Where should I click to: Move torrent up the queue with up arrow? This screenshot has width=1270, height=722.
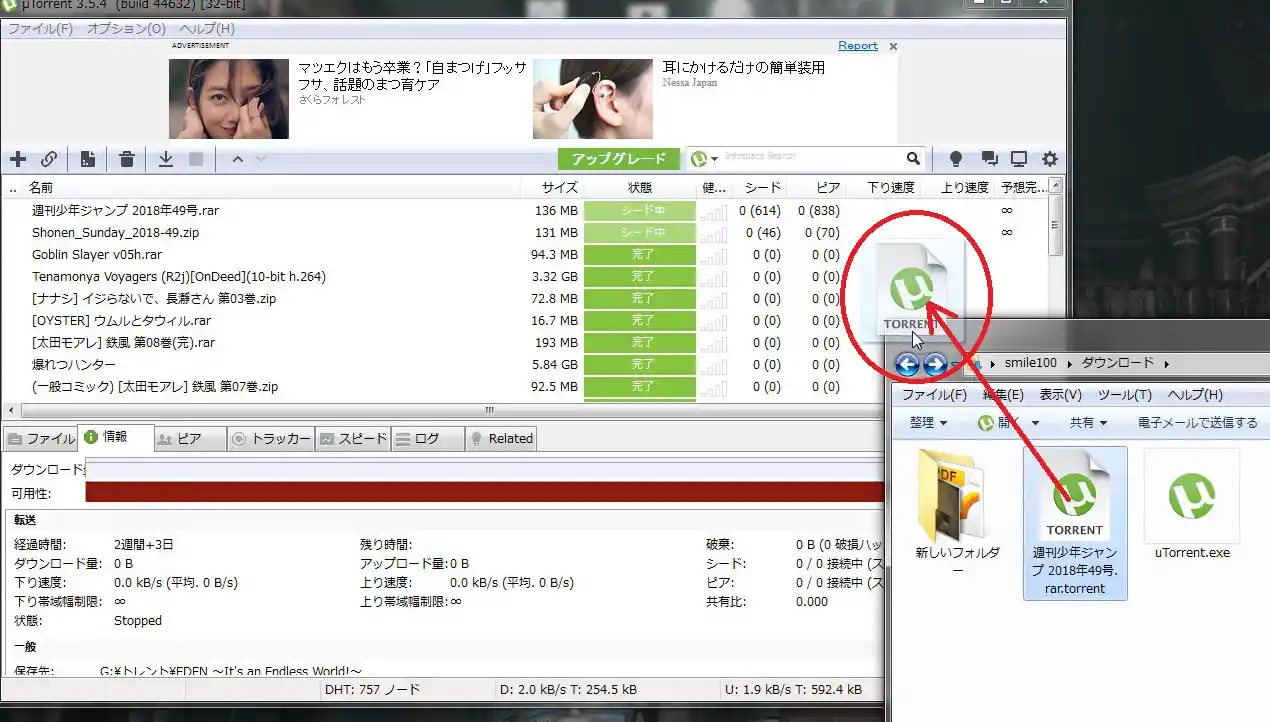[x=237, y=159]
